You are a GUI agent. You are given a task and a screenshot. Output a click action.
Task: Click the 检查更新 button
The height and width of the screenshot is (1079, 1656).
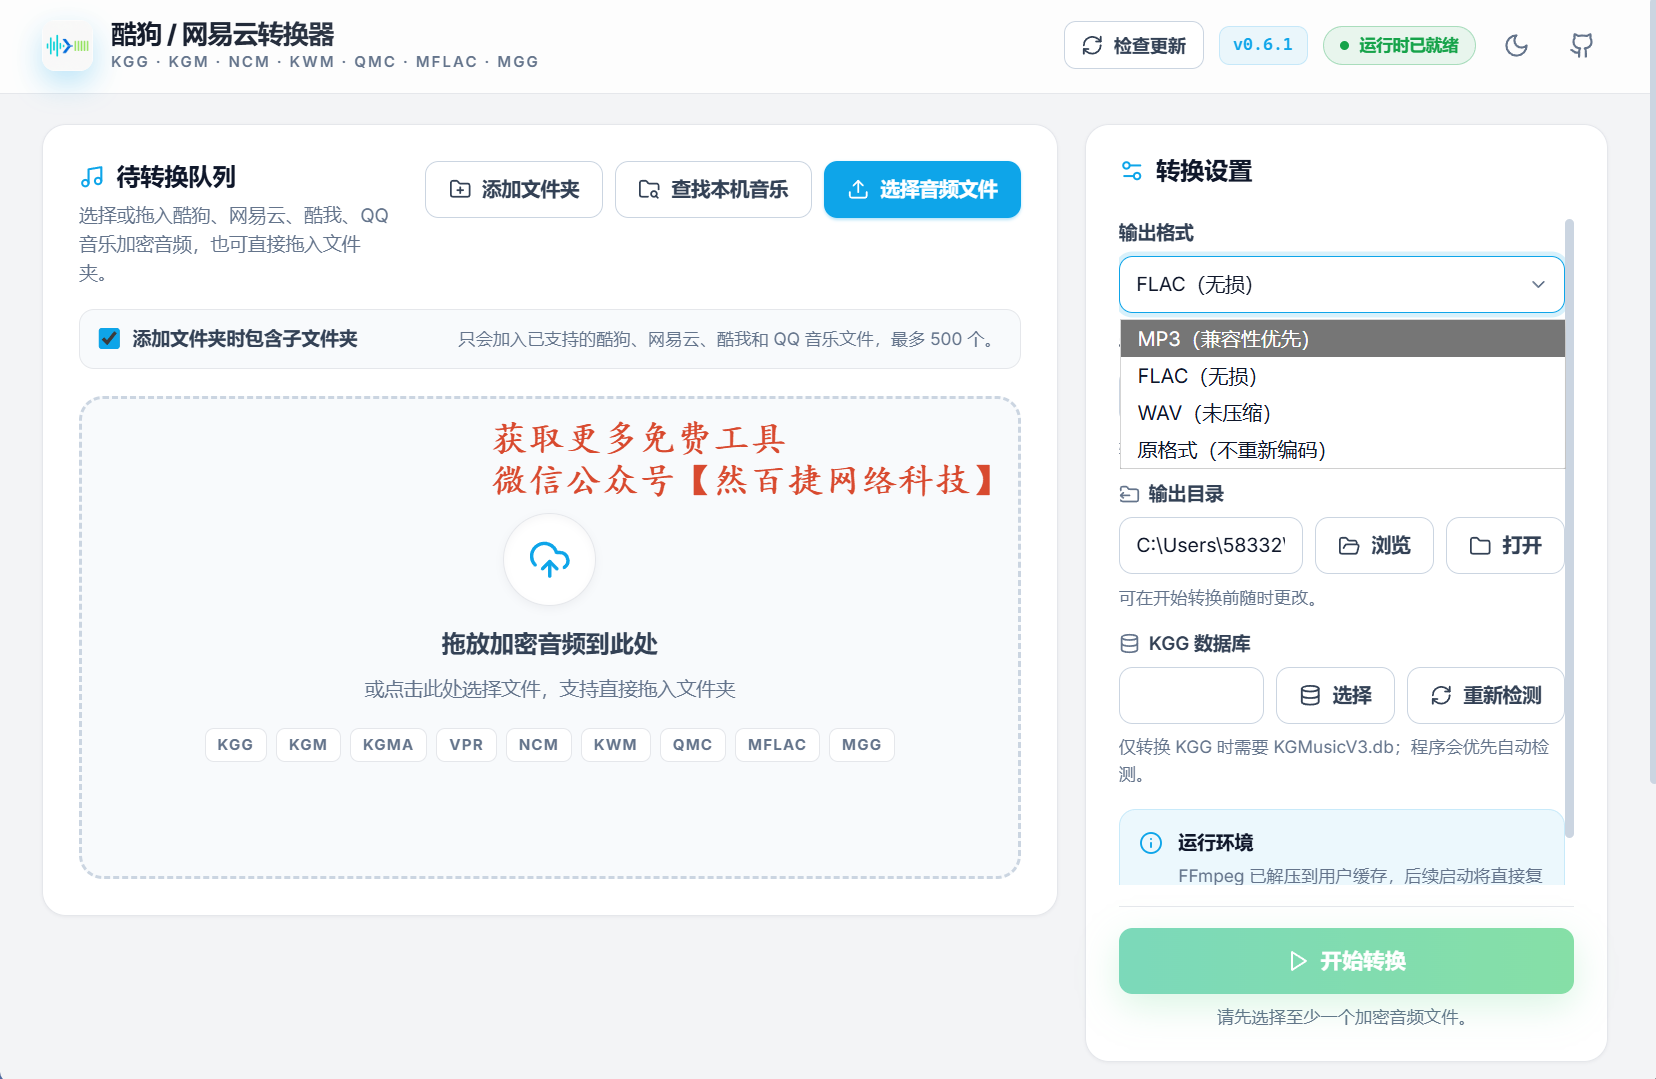[x=1134, y=45]
